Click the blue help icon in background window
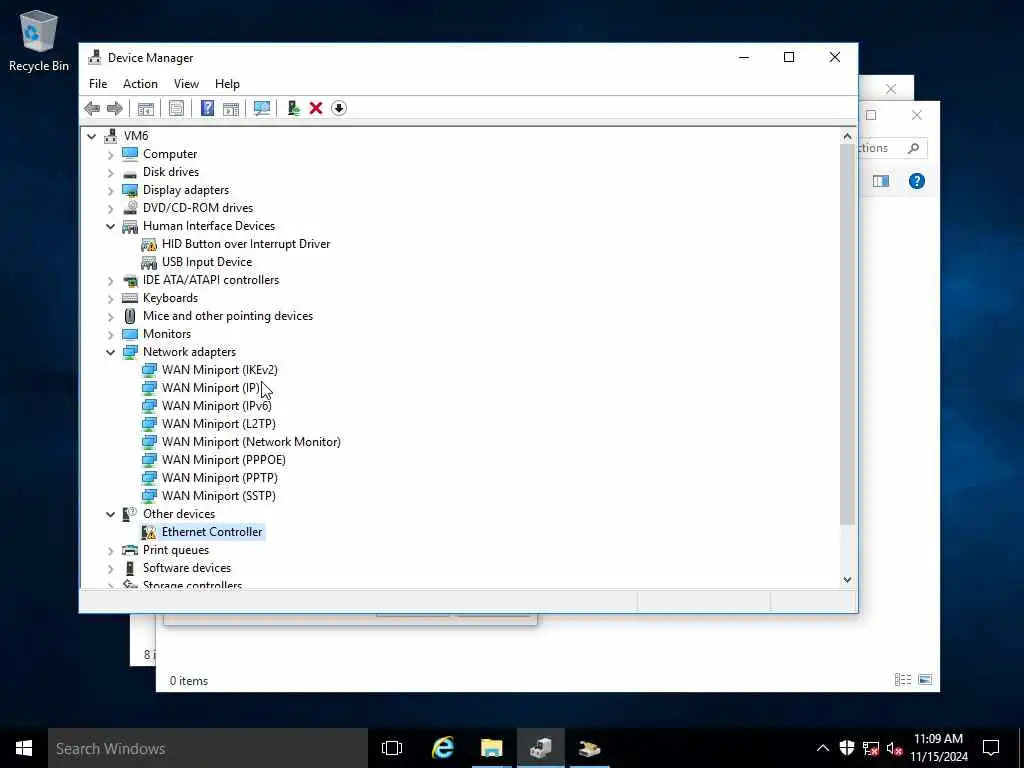 (916, 181)
